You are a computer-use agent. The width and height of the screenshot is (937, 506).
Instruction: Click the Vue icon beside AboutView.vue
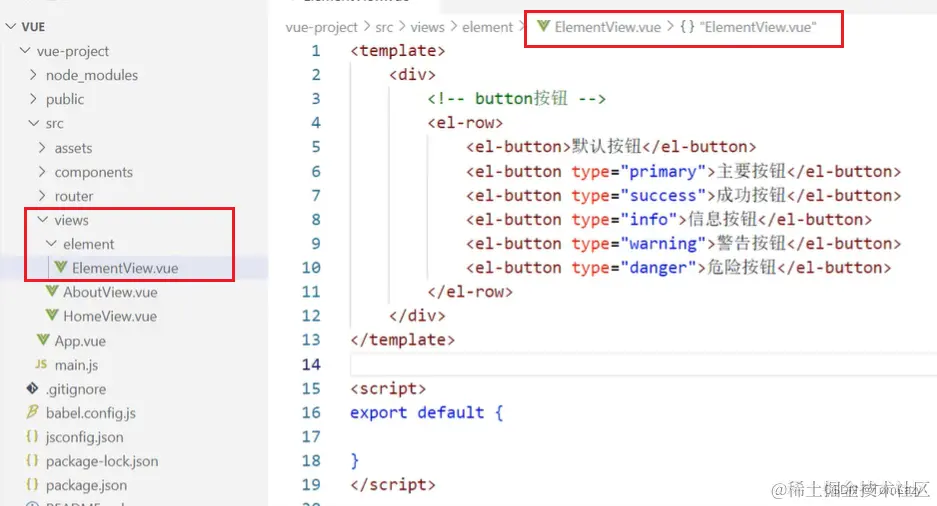tap(52, 292)
